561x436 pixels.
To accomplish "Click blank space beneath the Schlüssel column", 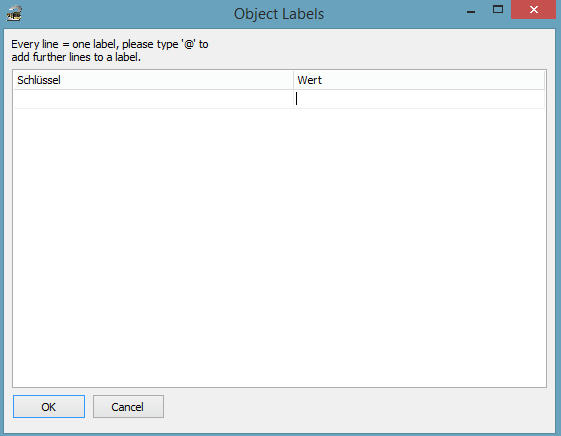I will click(x=153, y=247).
